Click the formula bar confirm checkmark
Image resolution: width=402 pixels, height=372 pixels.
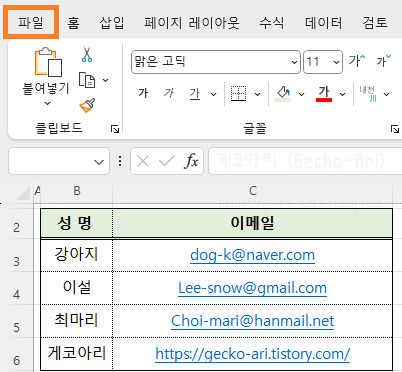pyautogui.click(x=167, y=162)
